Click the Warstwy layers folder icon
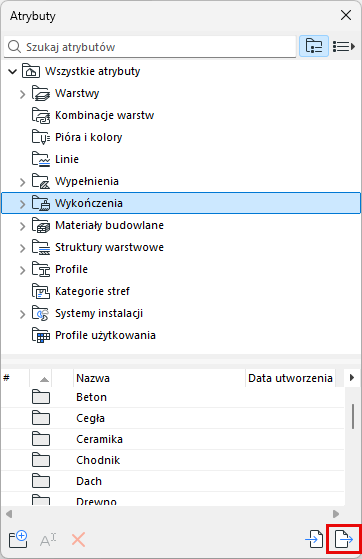362x559 pixels. (x=41, y=93)
